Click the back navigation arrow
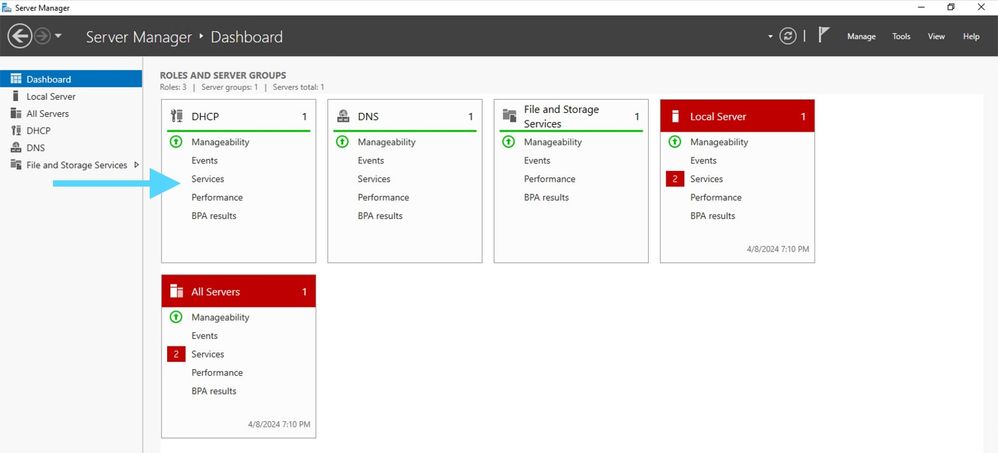Image resolution: width=998 pixels, height=453 pixels. point(20,36)
